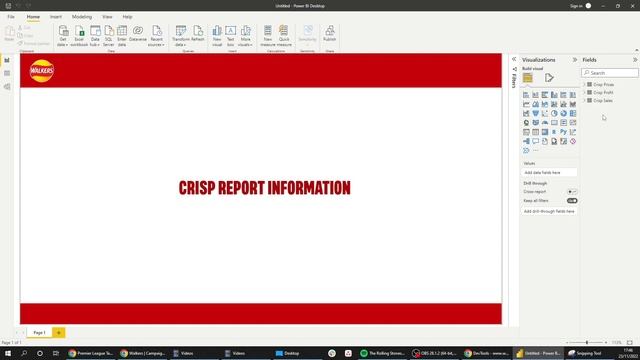Switch to the Insert ribbon tab
640x360 pixels.
coord(56,17)
